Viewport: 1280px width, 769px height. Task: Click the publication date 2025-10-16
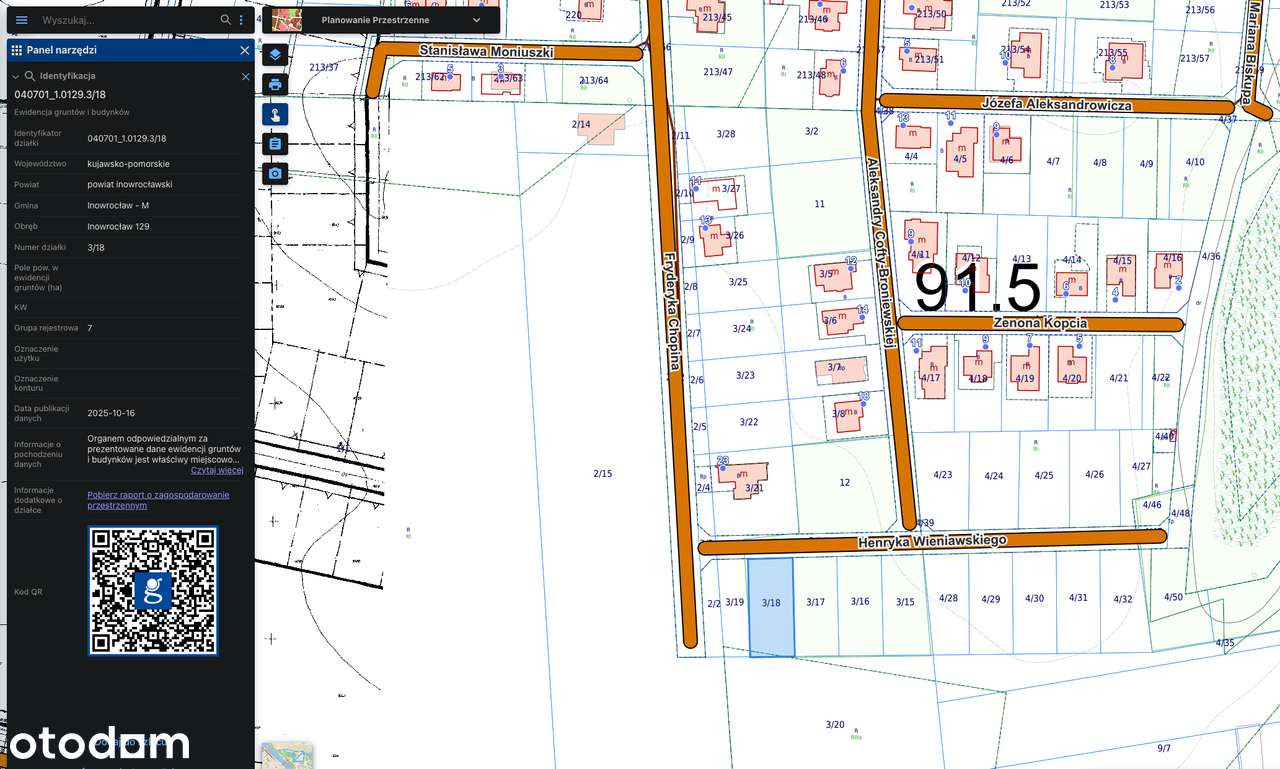point(111,413)
